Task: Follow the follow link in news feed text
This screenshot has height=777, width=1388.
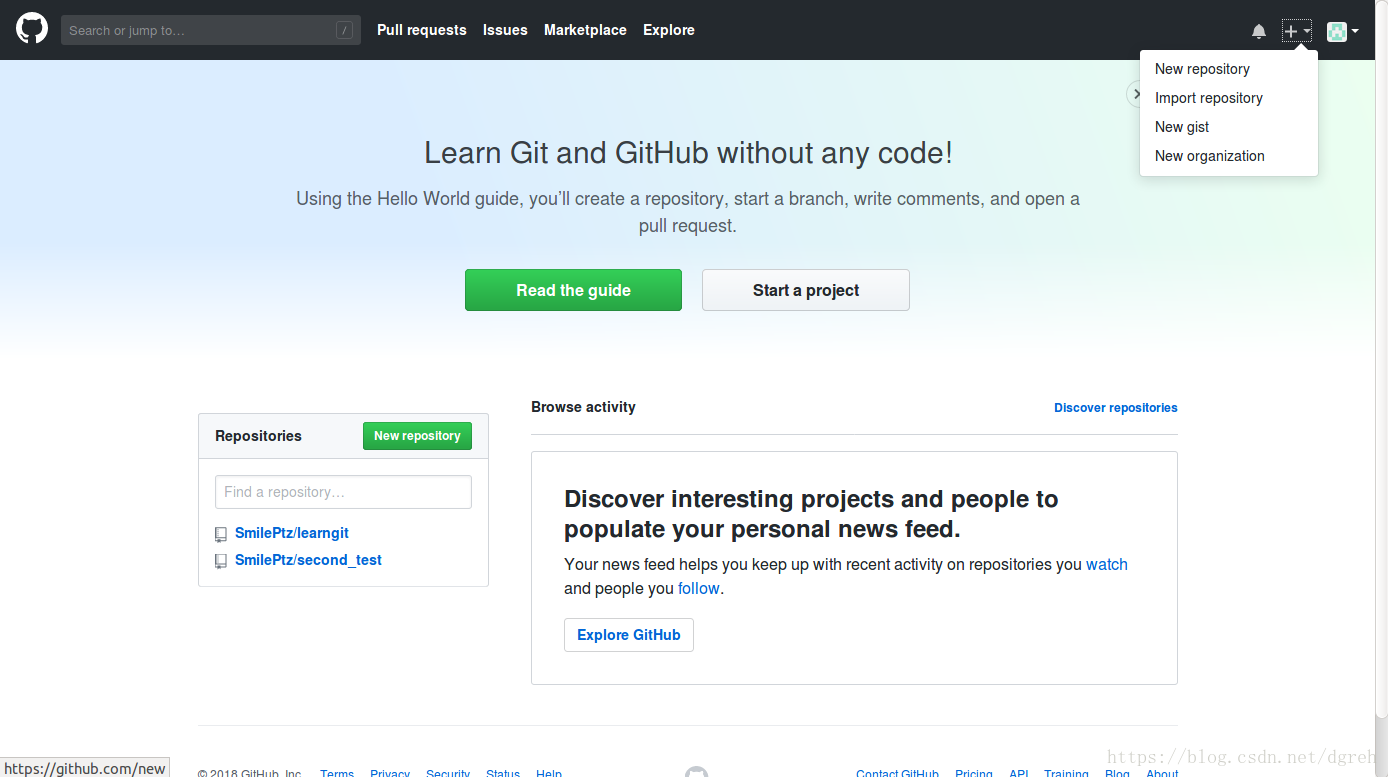Action: point(699,588)
